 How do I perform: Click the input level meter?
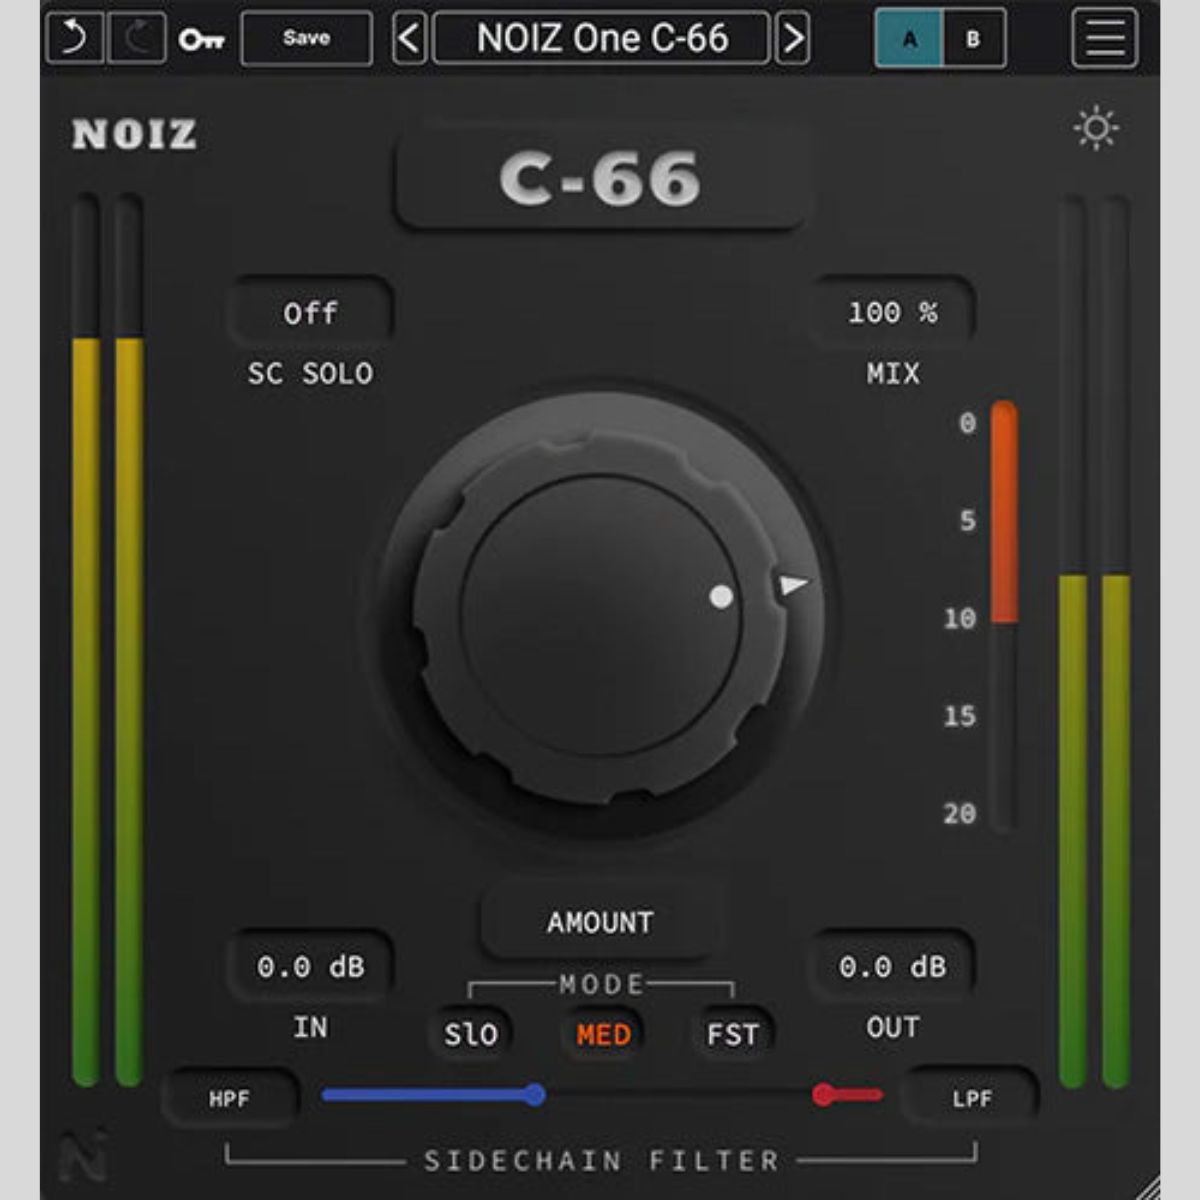pos(108,640)
